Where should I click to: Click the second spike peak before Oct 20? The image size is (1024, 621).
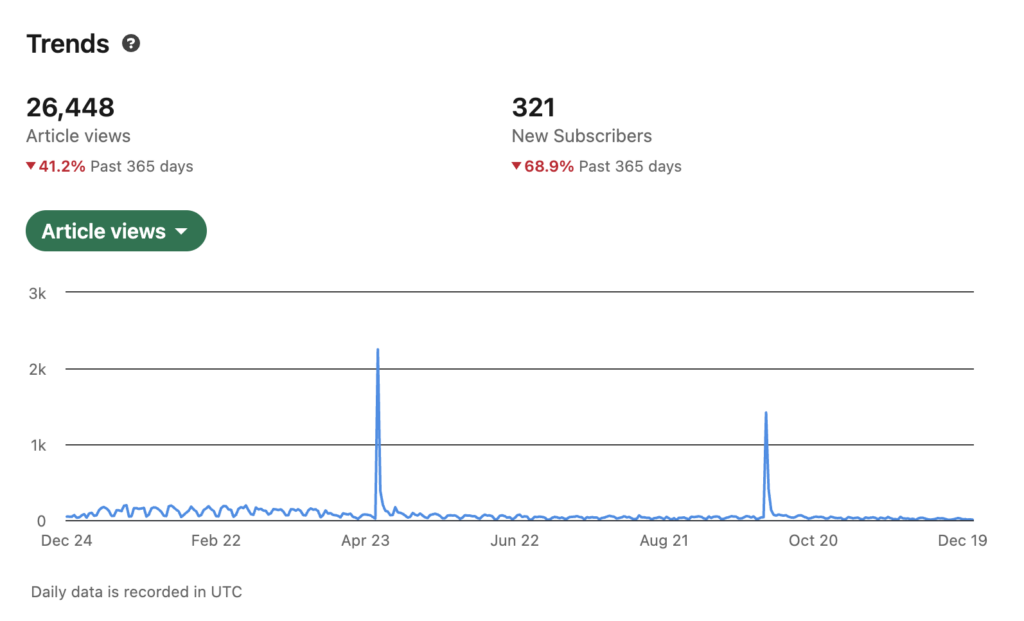(766, 413)
